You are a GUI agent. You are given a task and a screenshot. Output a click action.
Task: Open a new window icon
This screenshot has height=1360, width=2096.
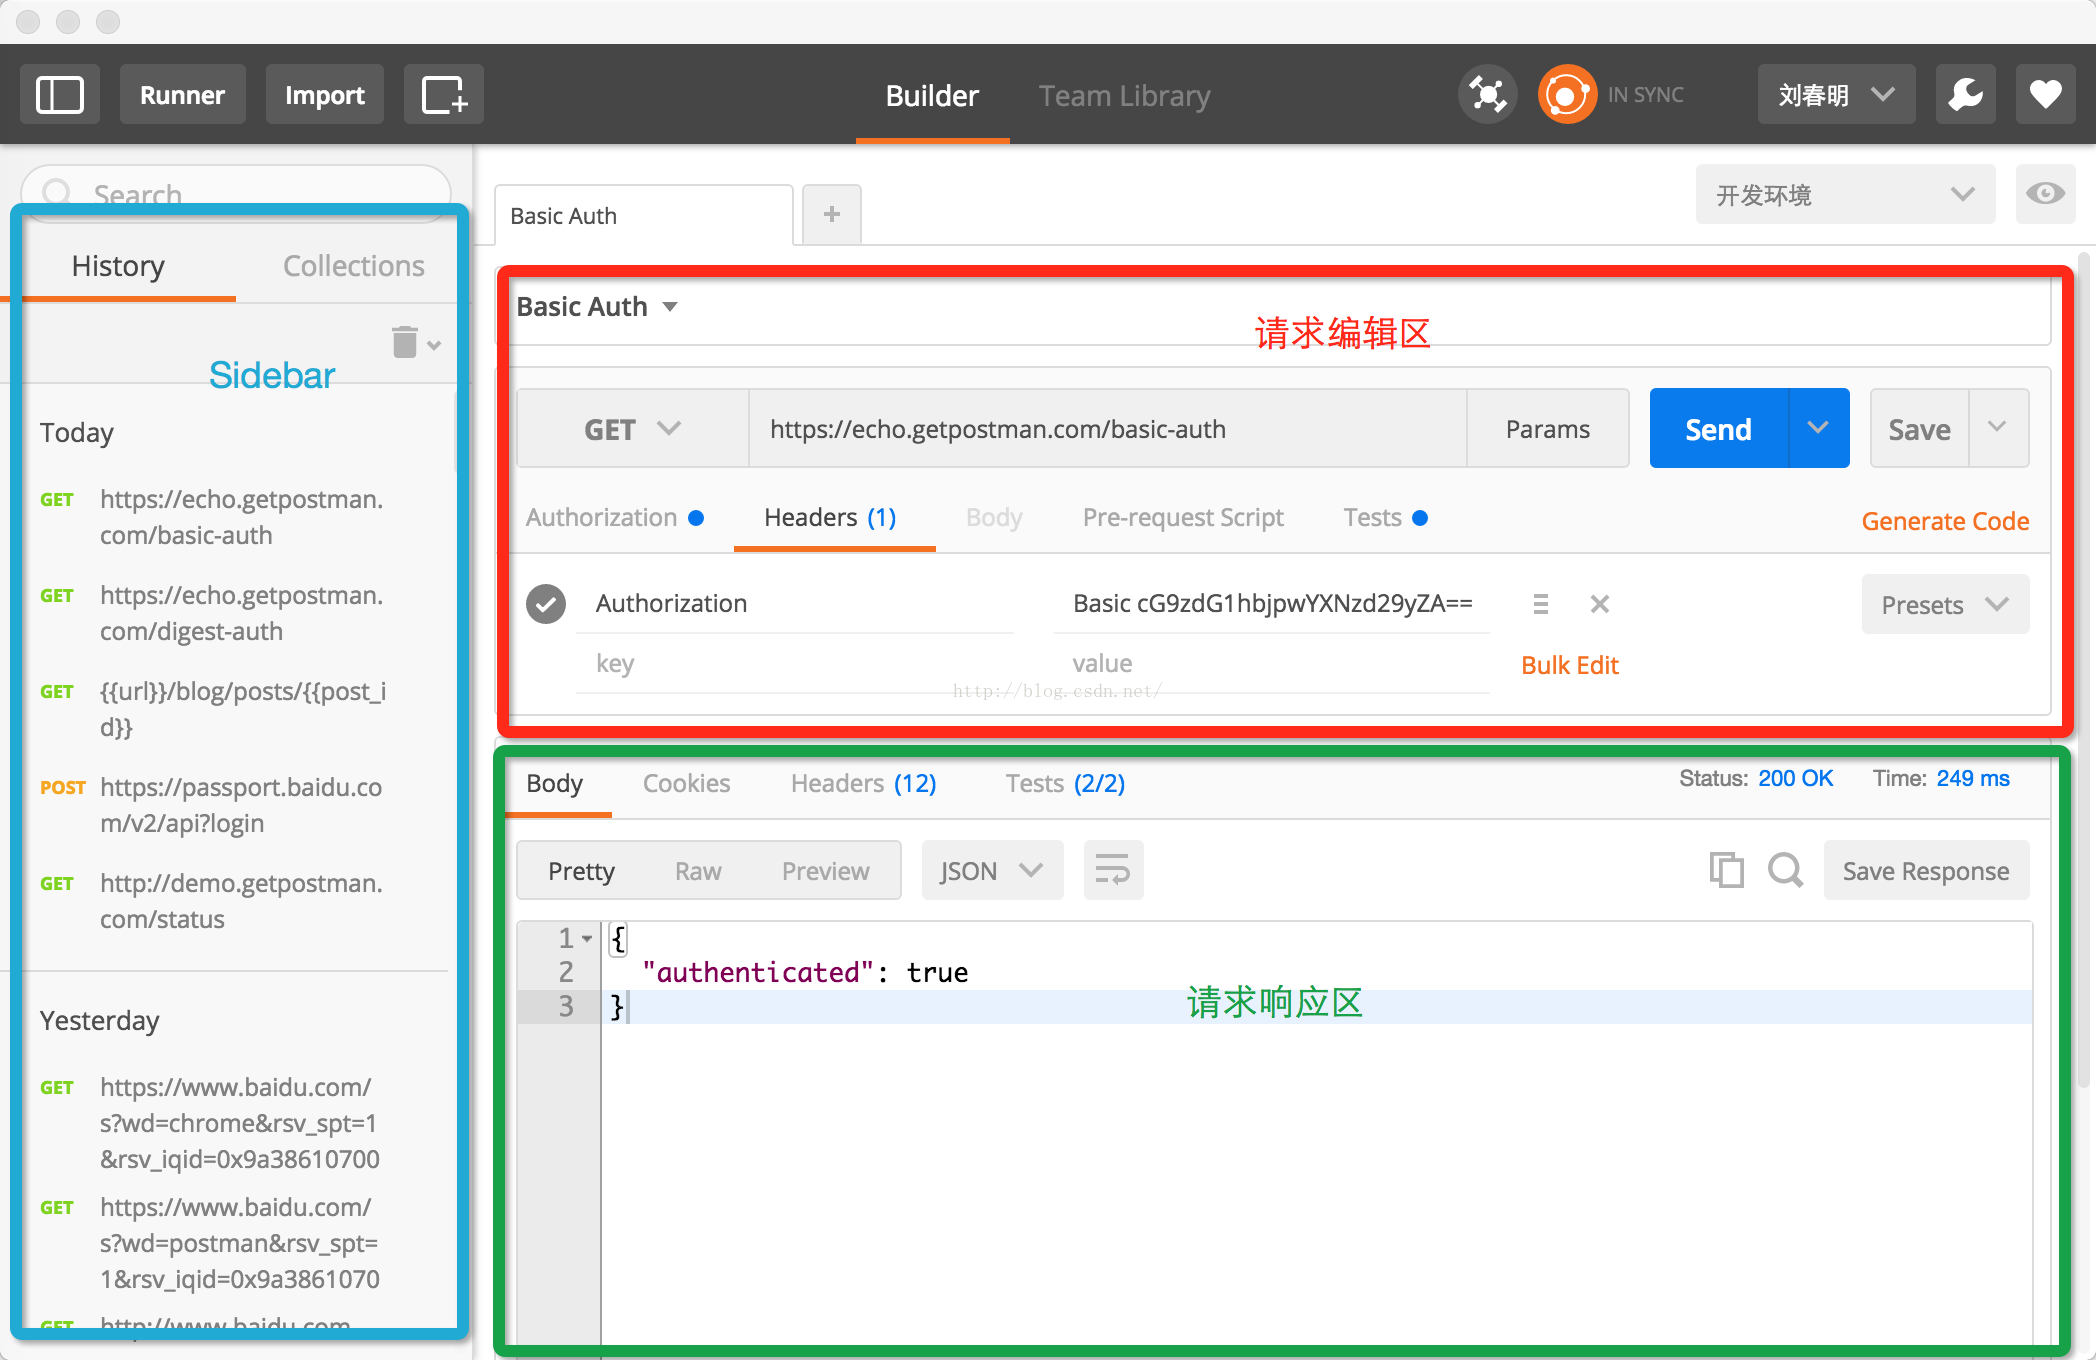444,95
